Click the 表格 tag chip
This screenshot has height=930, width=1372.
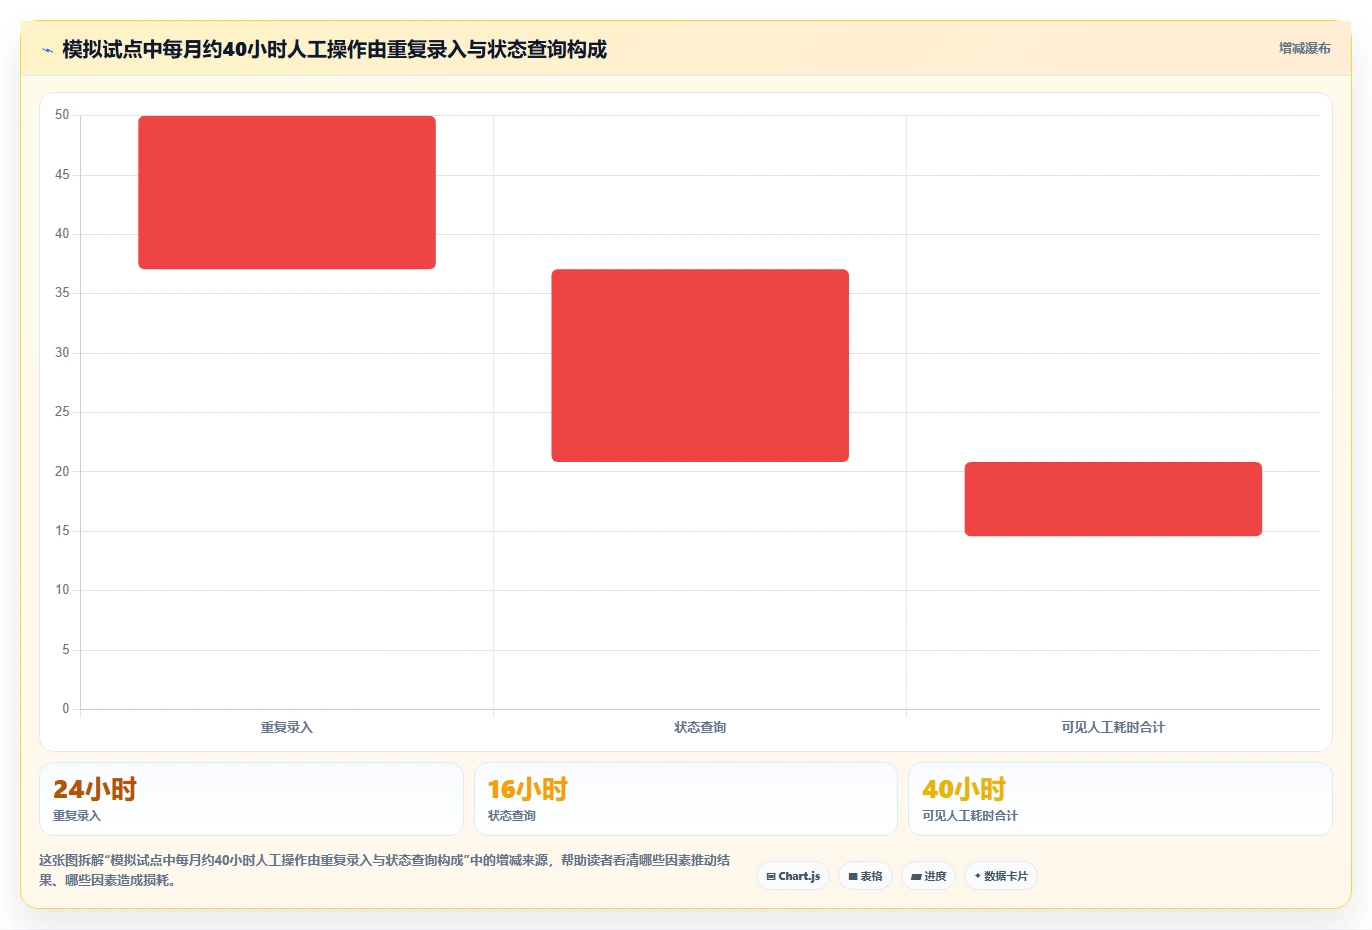[866, 876]
